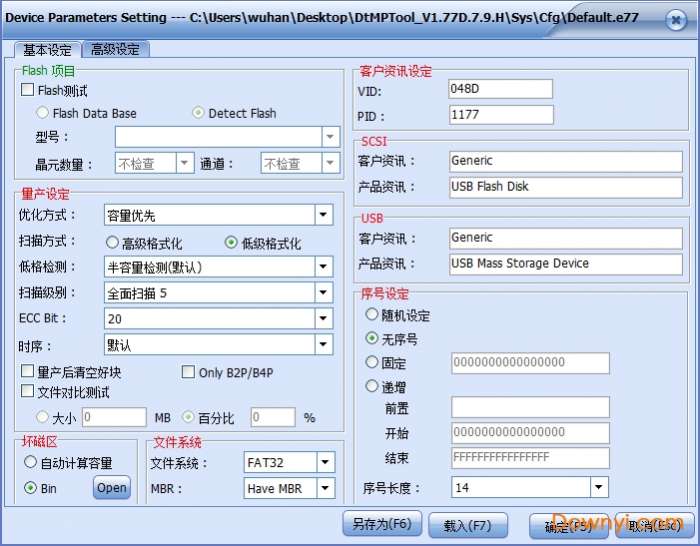The height and width of the screenshot is (546, 700).
Task: Select the 无序号 serial option
Action: 371,338
